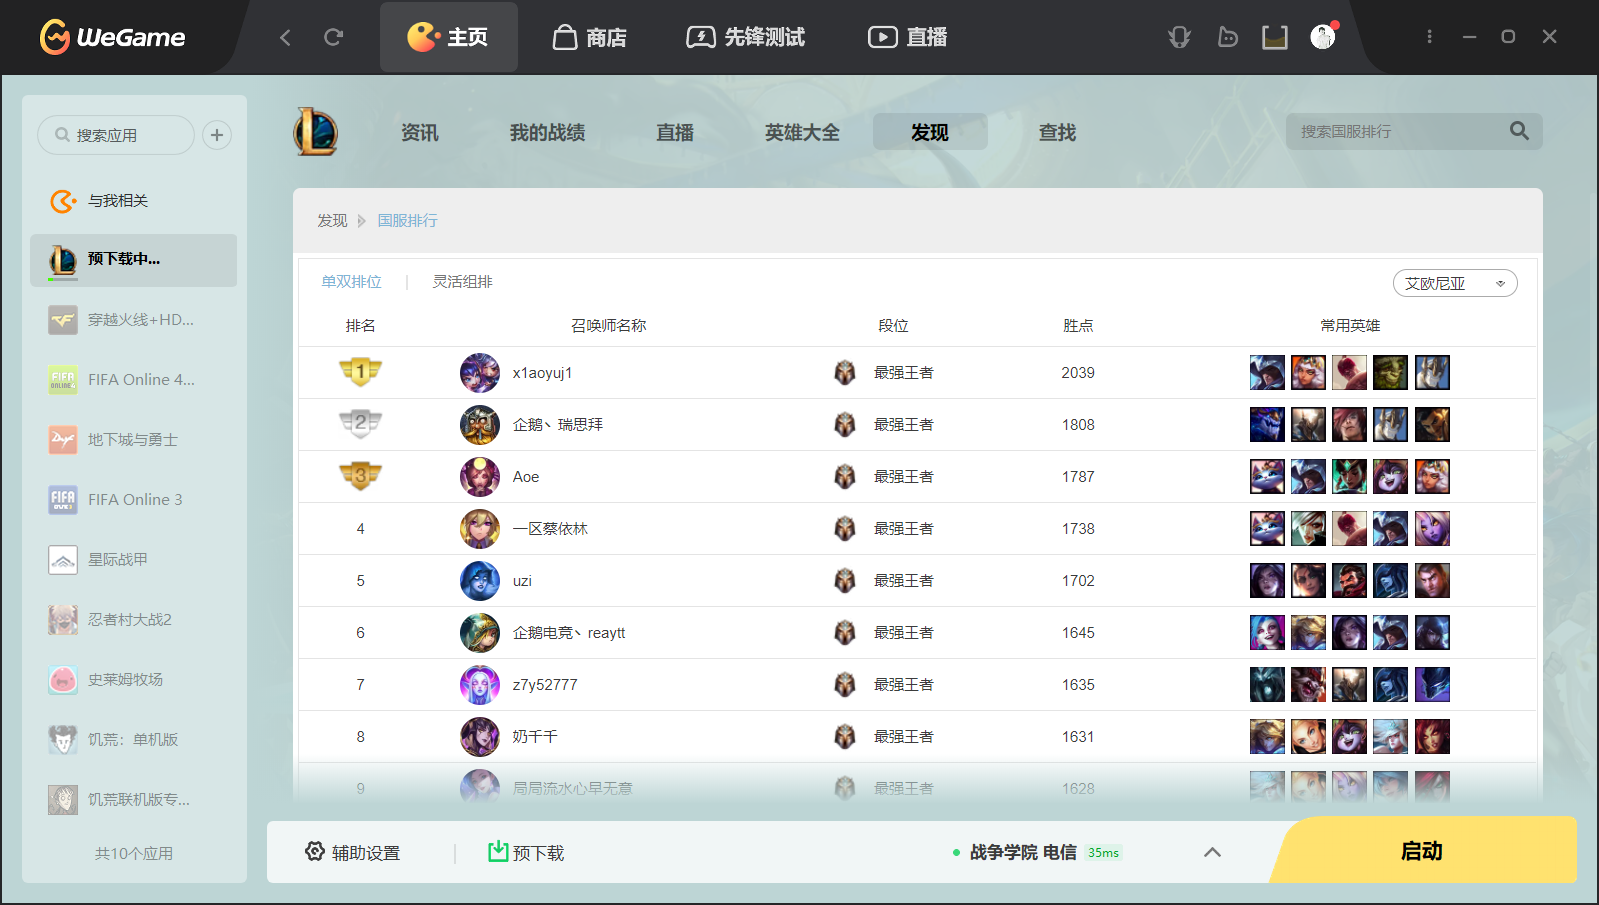Click the 发现 breadcrumb link
1599x905 pixels.
tap(332, 221)
